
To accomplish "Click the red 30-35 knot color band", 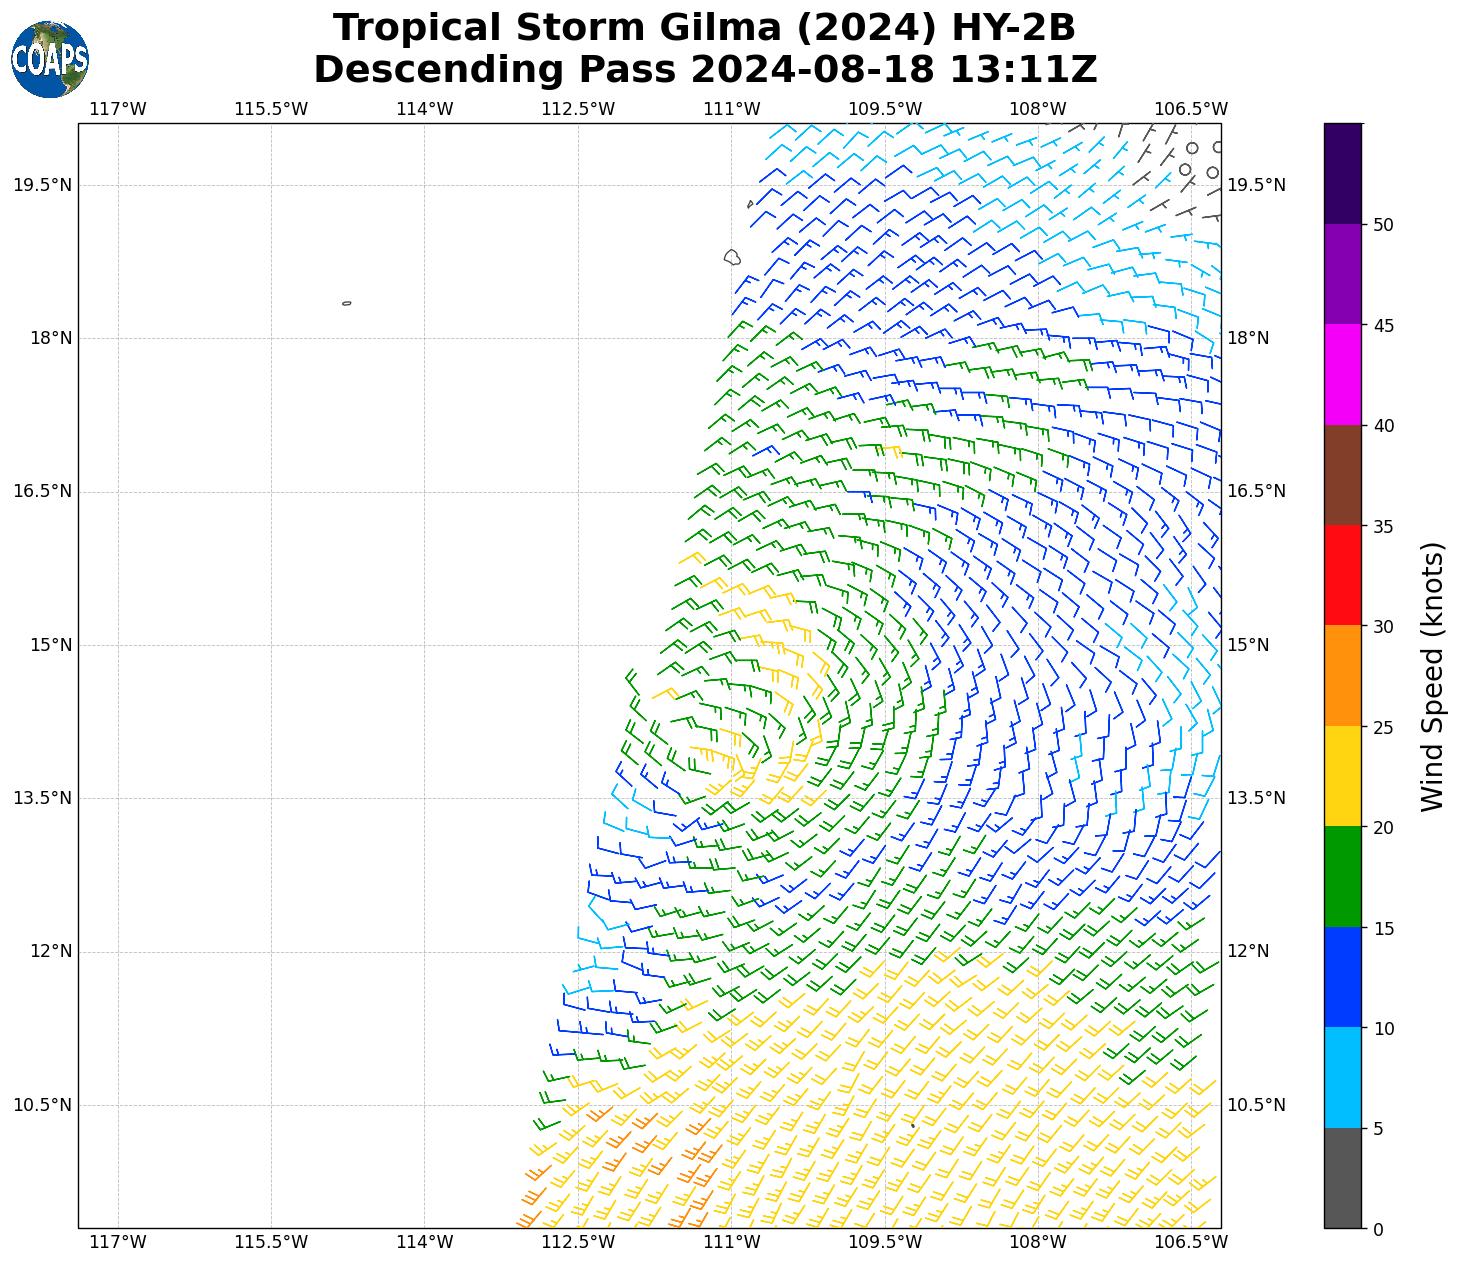I will (x=1342, y=575).
